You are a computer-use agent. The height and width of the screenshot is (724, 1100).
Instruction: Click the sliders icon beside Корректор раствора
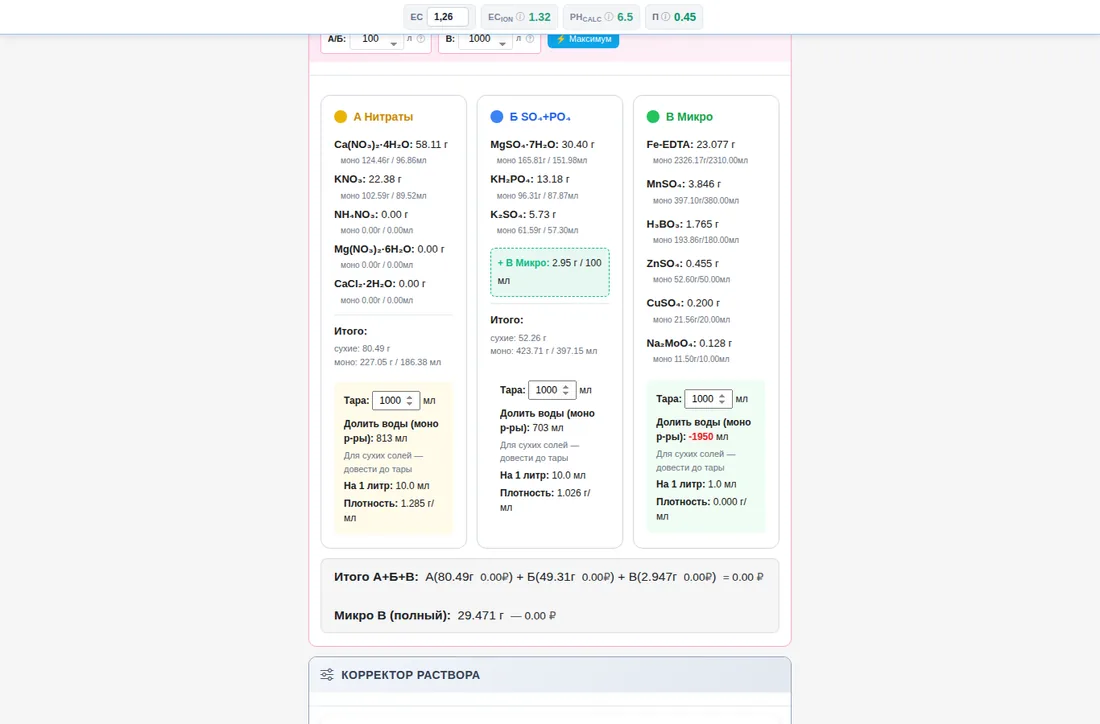click(327, 675)
